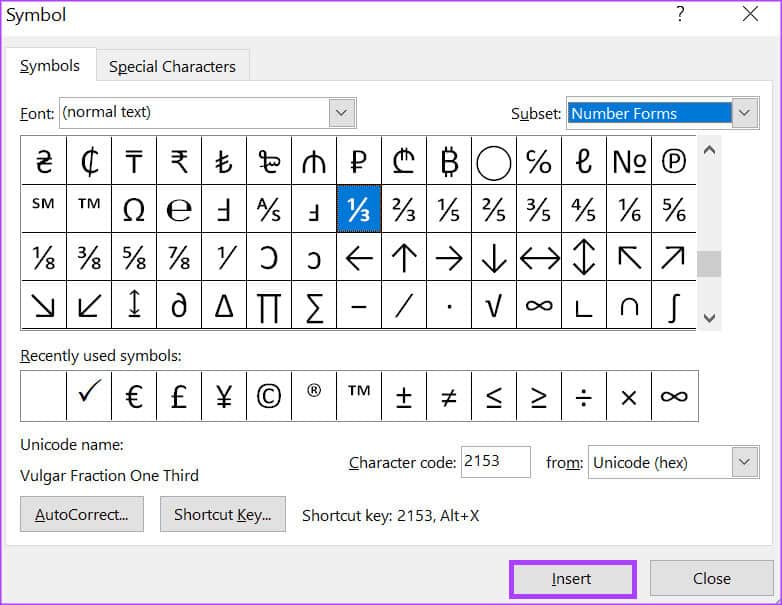Click the Numero № sign
The image size is (782, 605).
point(629,161)
